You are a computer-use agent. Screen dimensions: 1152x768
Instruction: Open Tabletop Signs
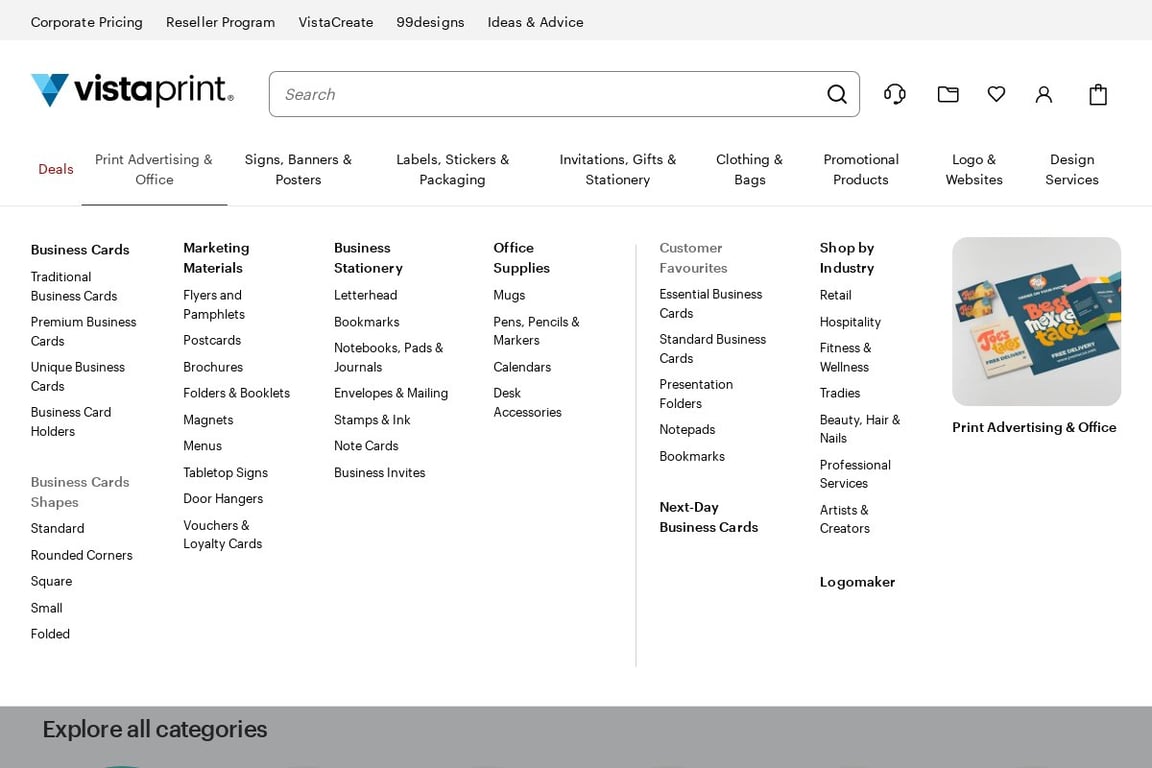(x=226, y=473)
